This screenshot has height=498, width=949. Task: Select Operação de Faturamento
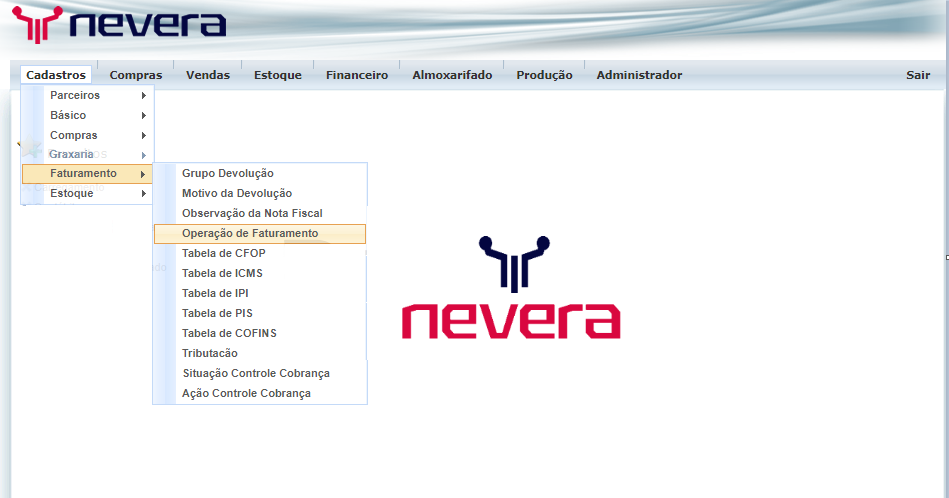click(260, 234)
